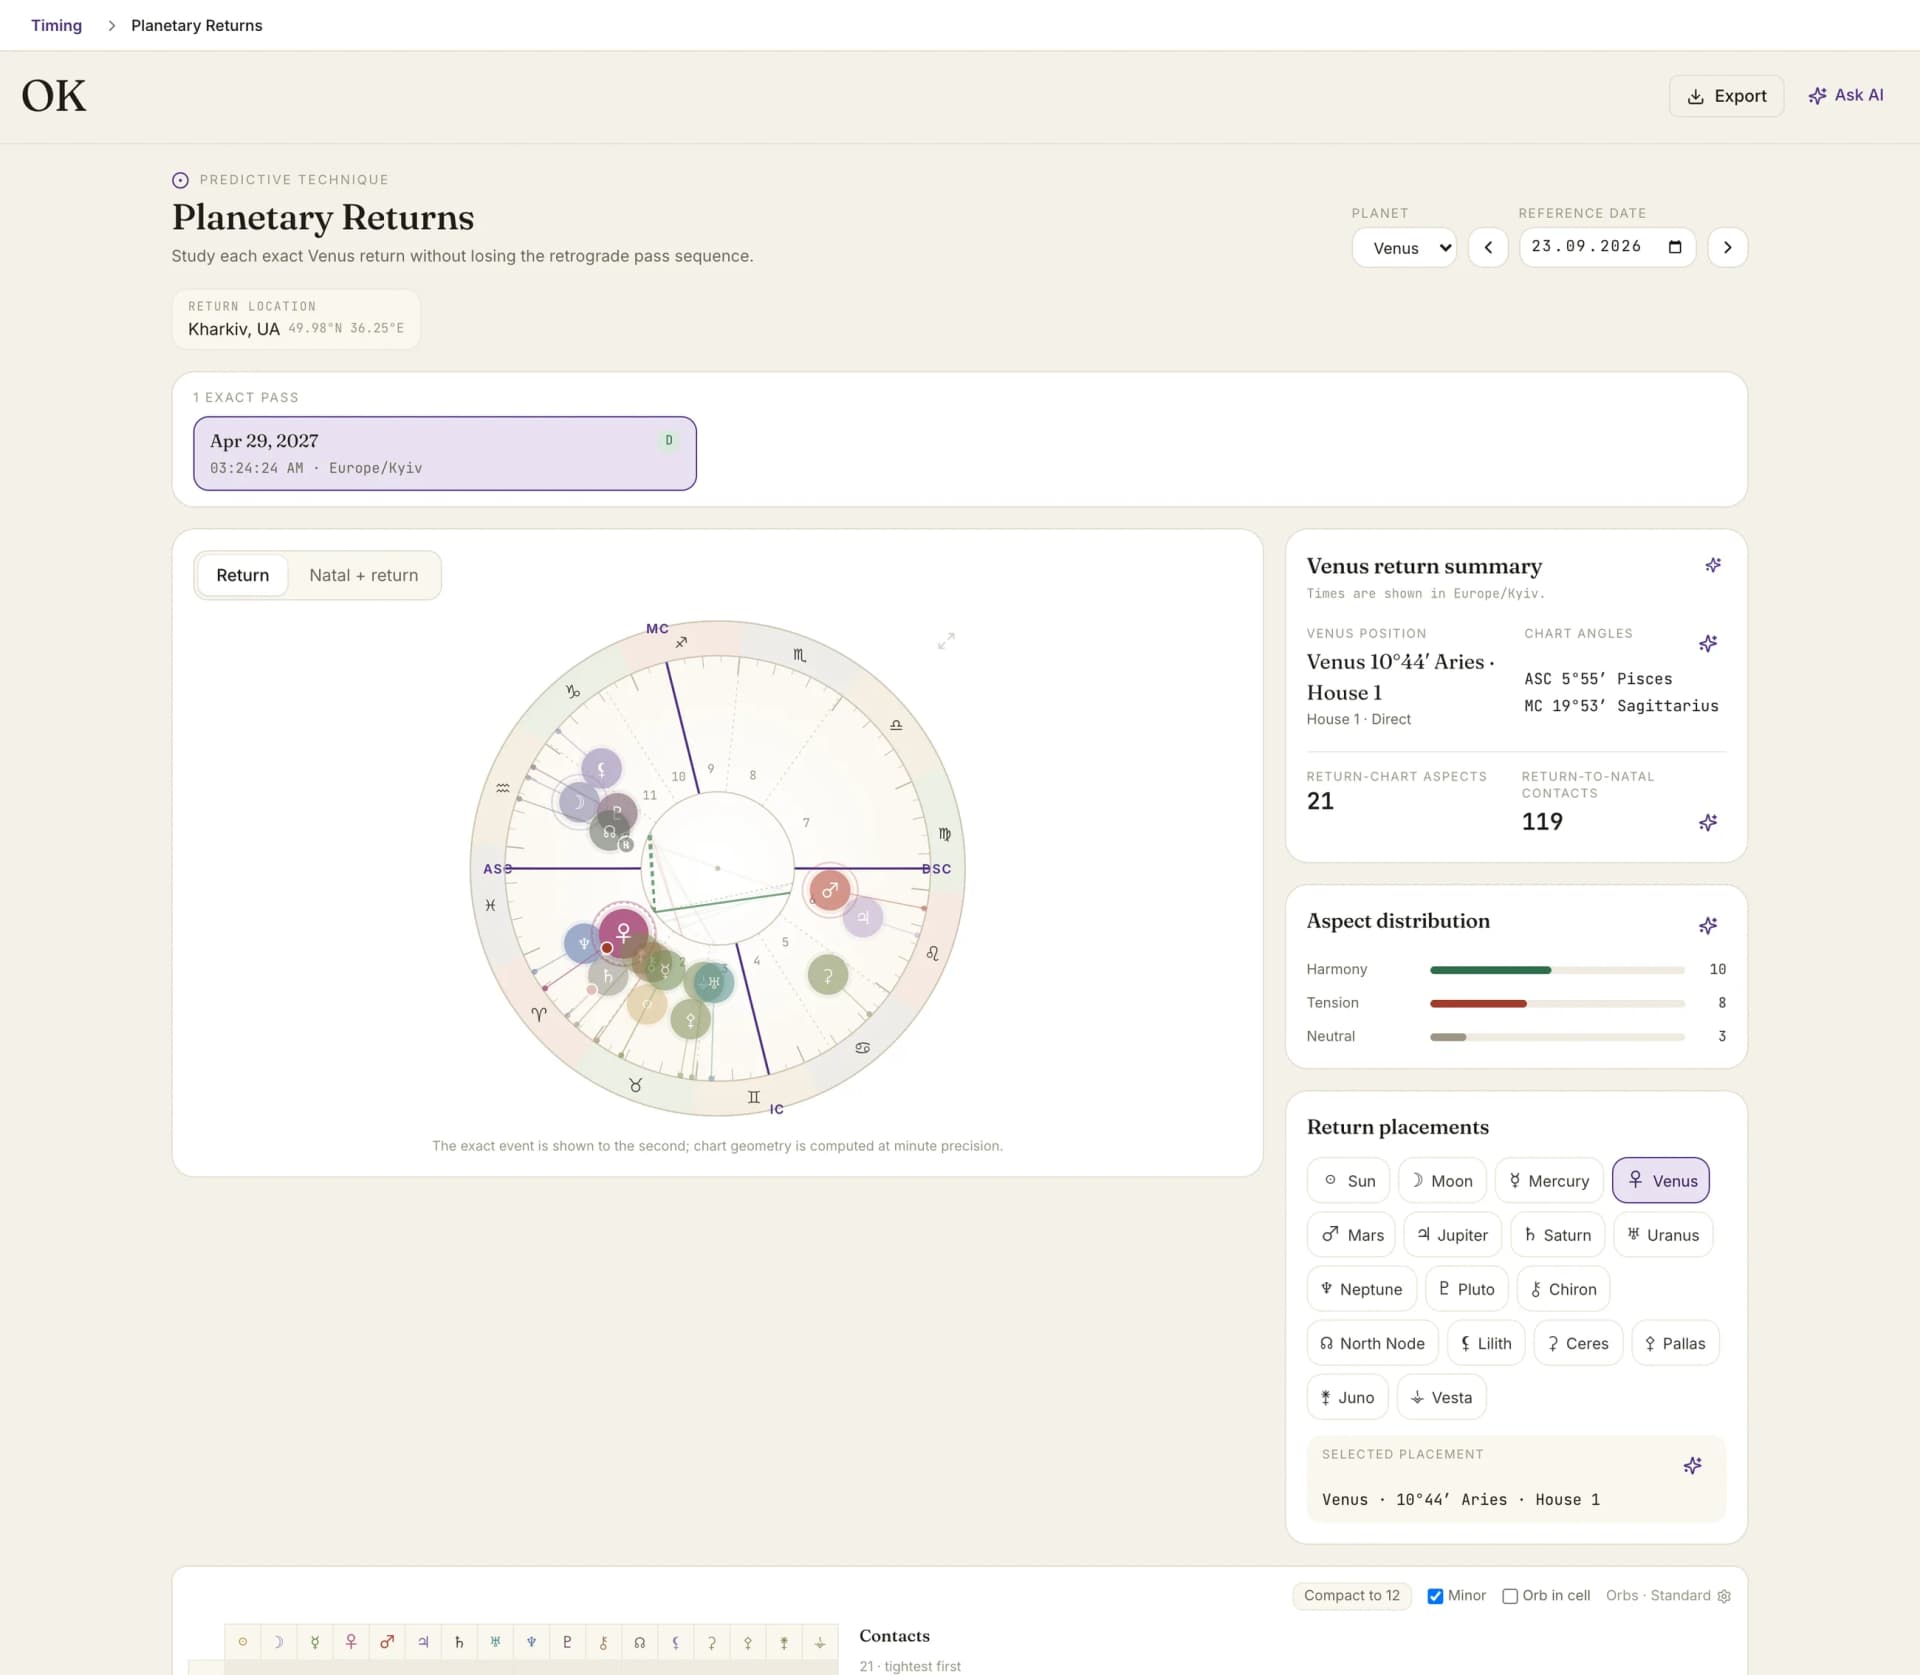Click the Venus glyph on the chart wheel
This screenshot has height=1675, width=1920.
click(x=623, y=932)
